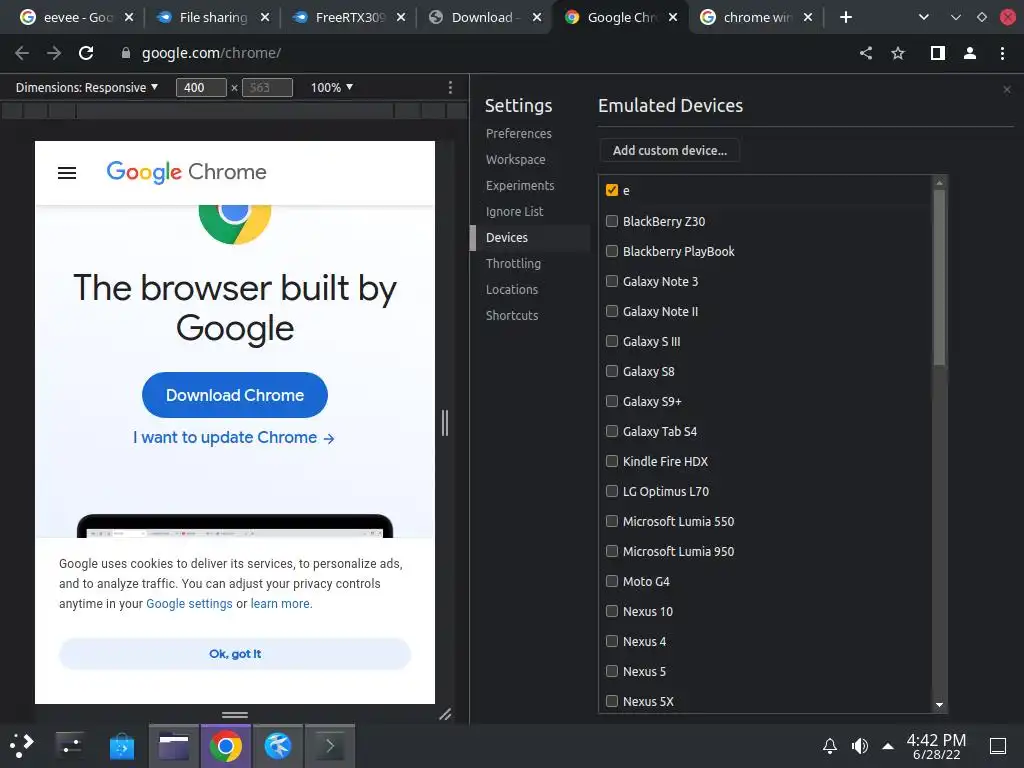Show desktop using the tray button
1024x768 pixels.
[998, 746]
